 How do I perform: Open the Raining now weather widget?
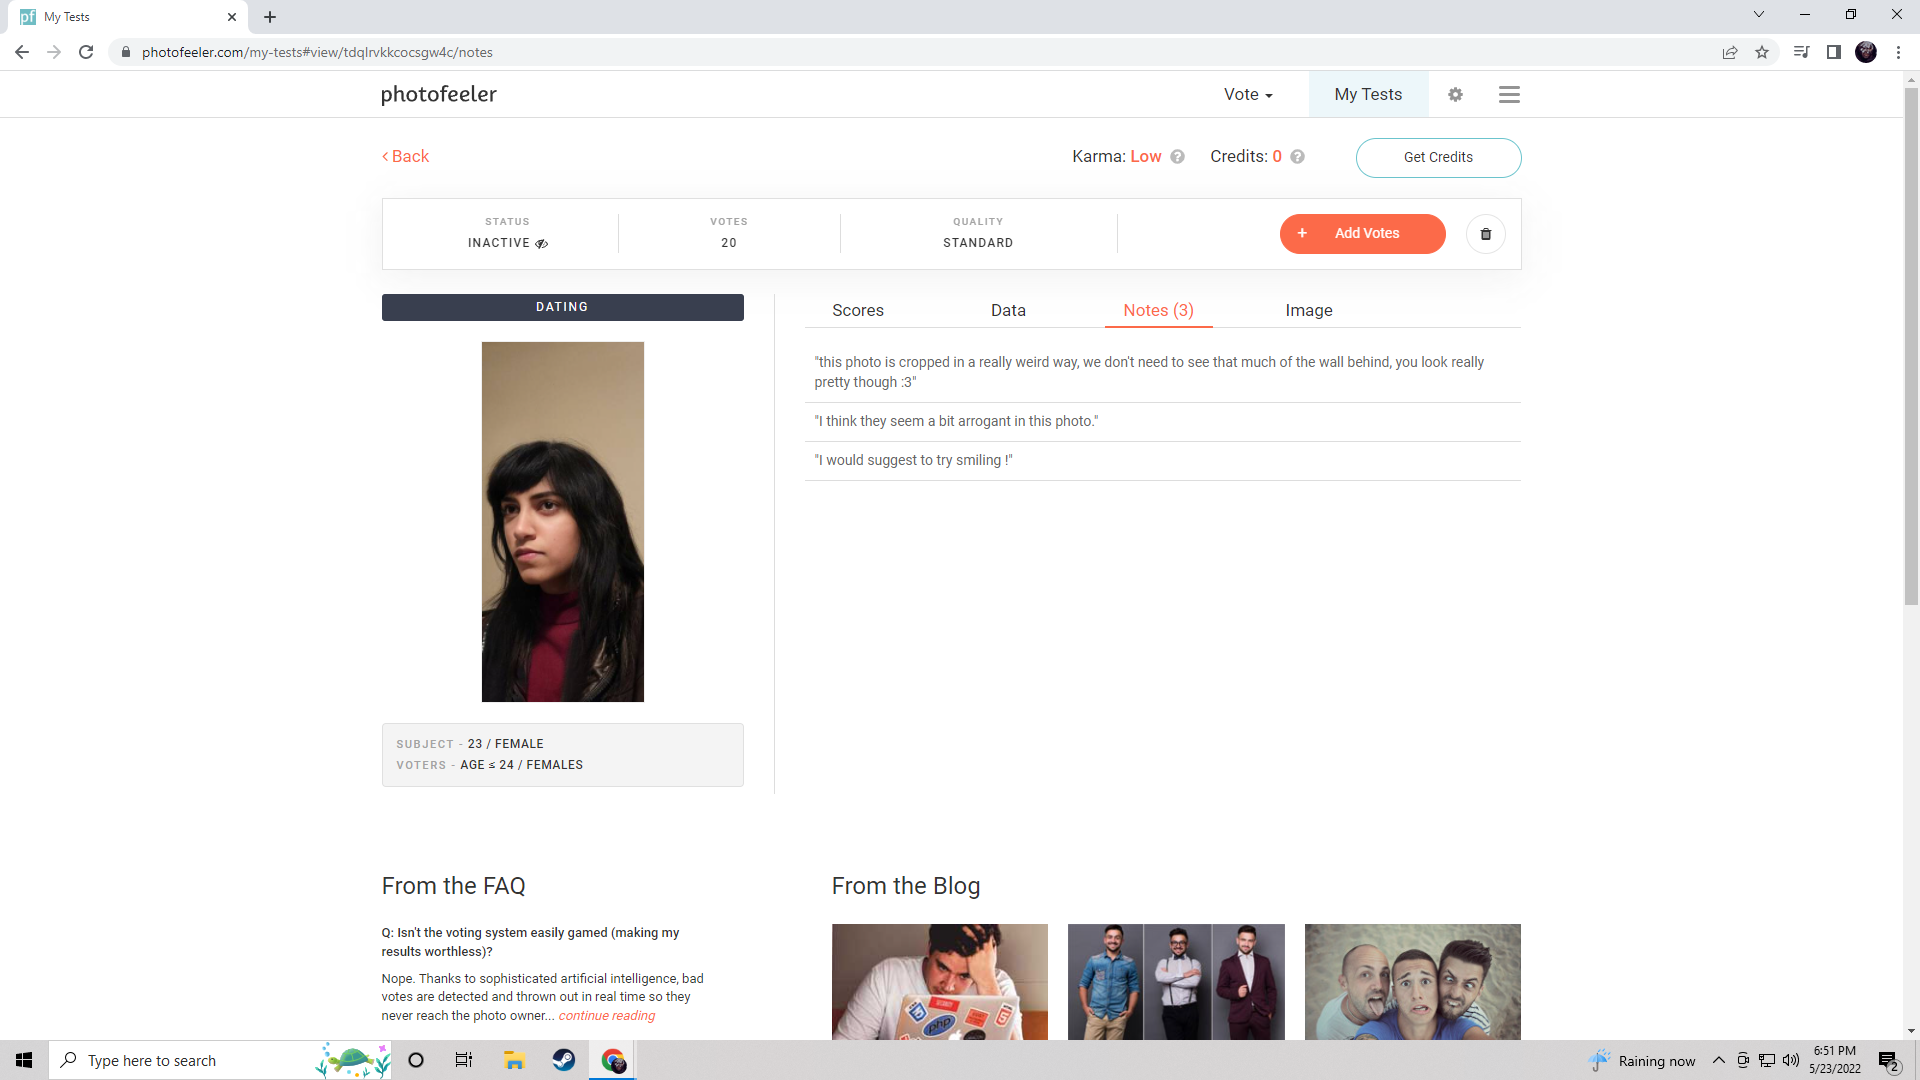(x=1642, y=1060)
